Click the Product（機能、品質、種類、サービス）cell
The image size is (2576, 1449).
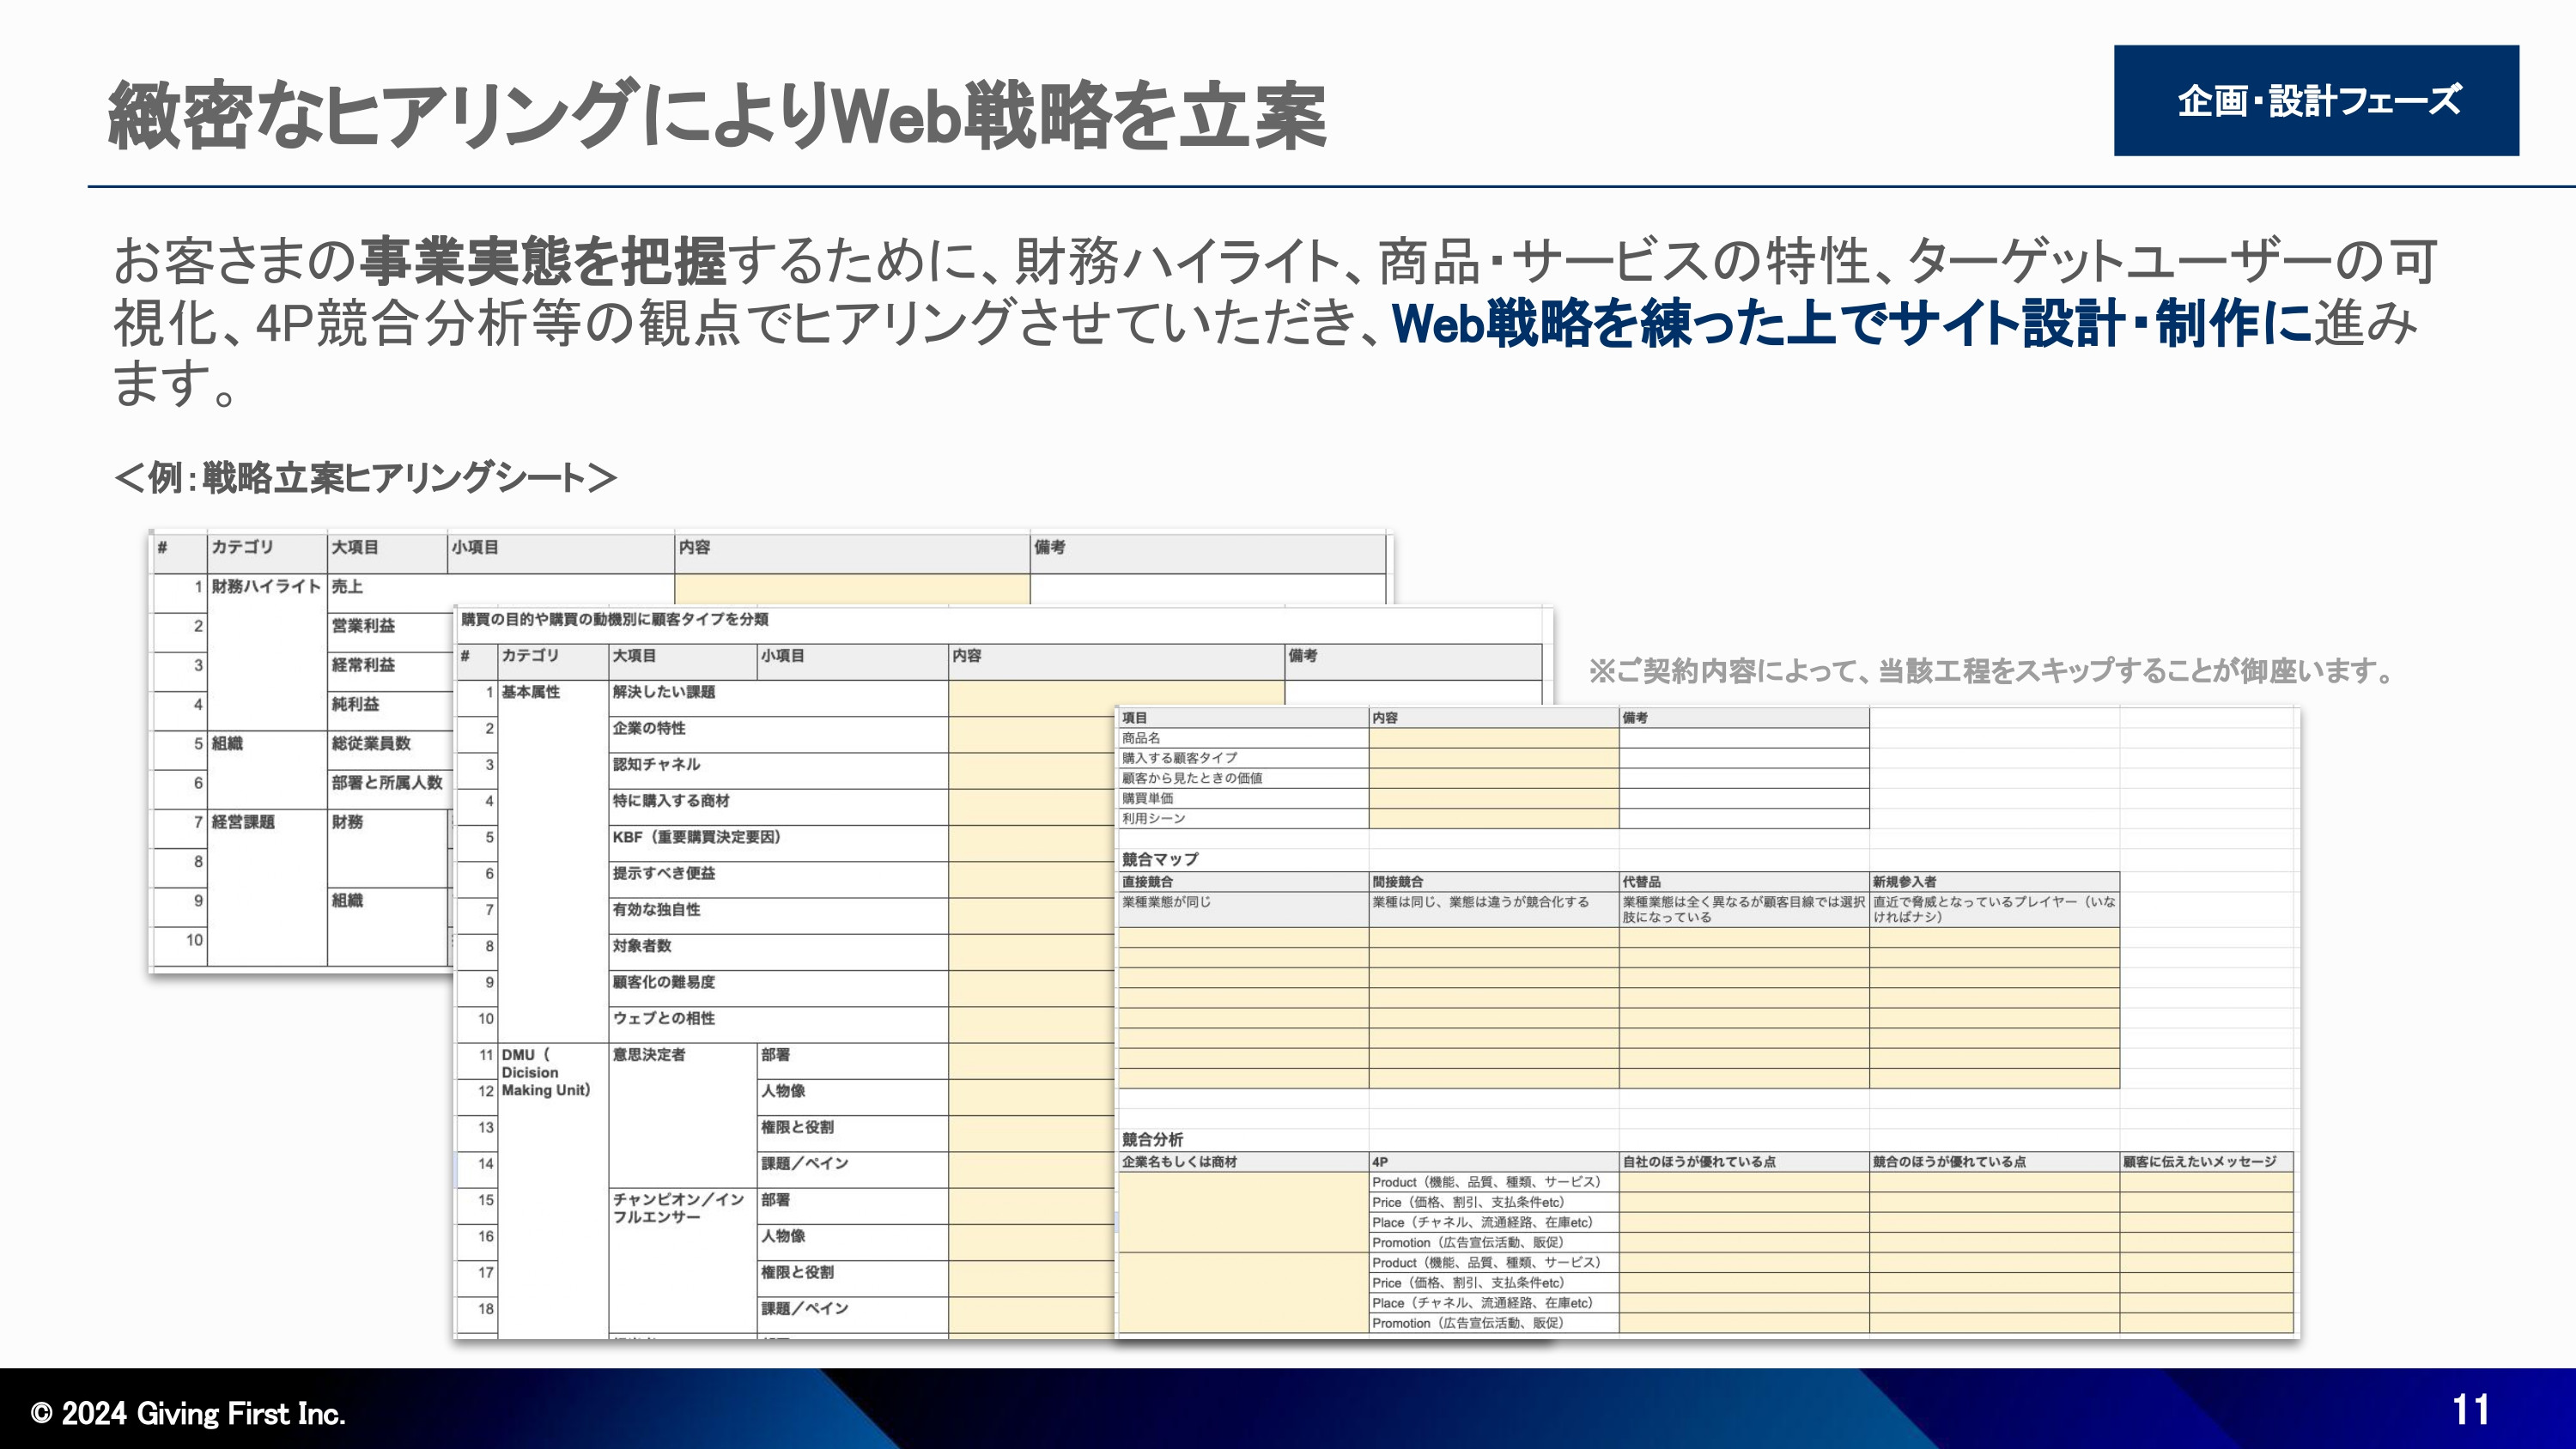(1487, 1181)
